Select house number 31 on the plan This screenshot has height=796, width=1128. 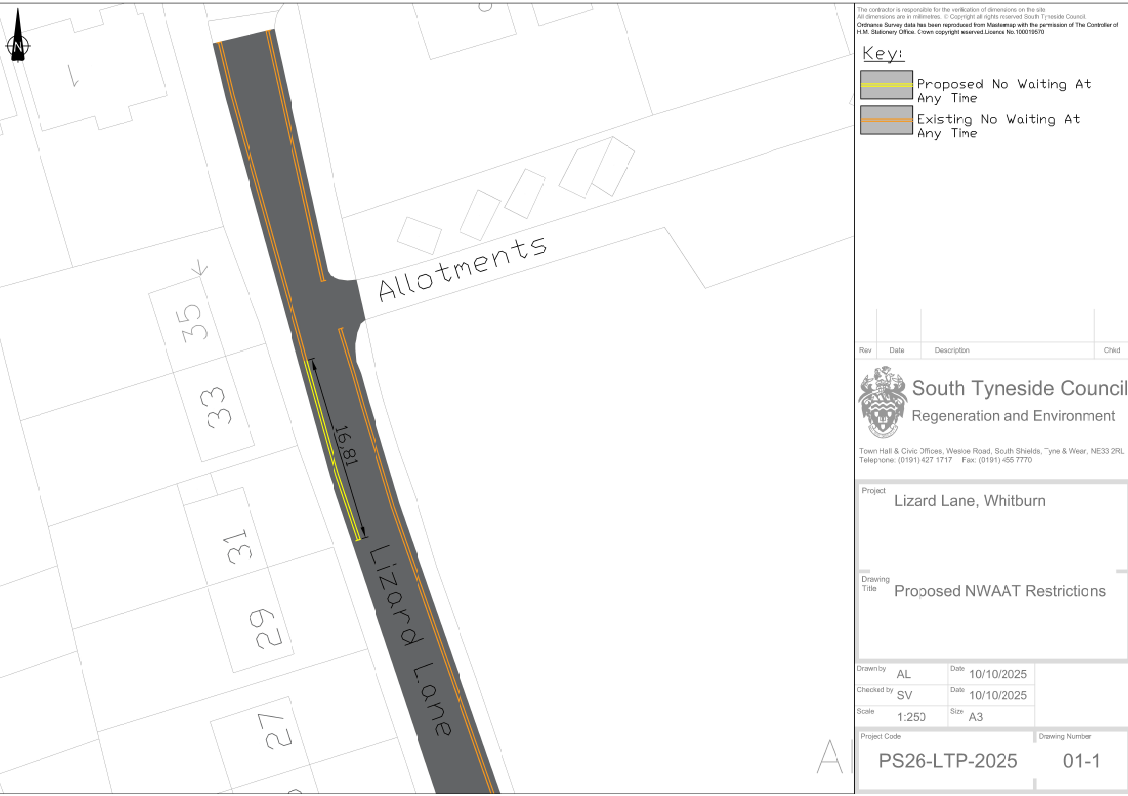coord(235,545)
